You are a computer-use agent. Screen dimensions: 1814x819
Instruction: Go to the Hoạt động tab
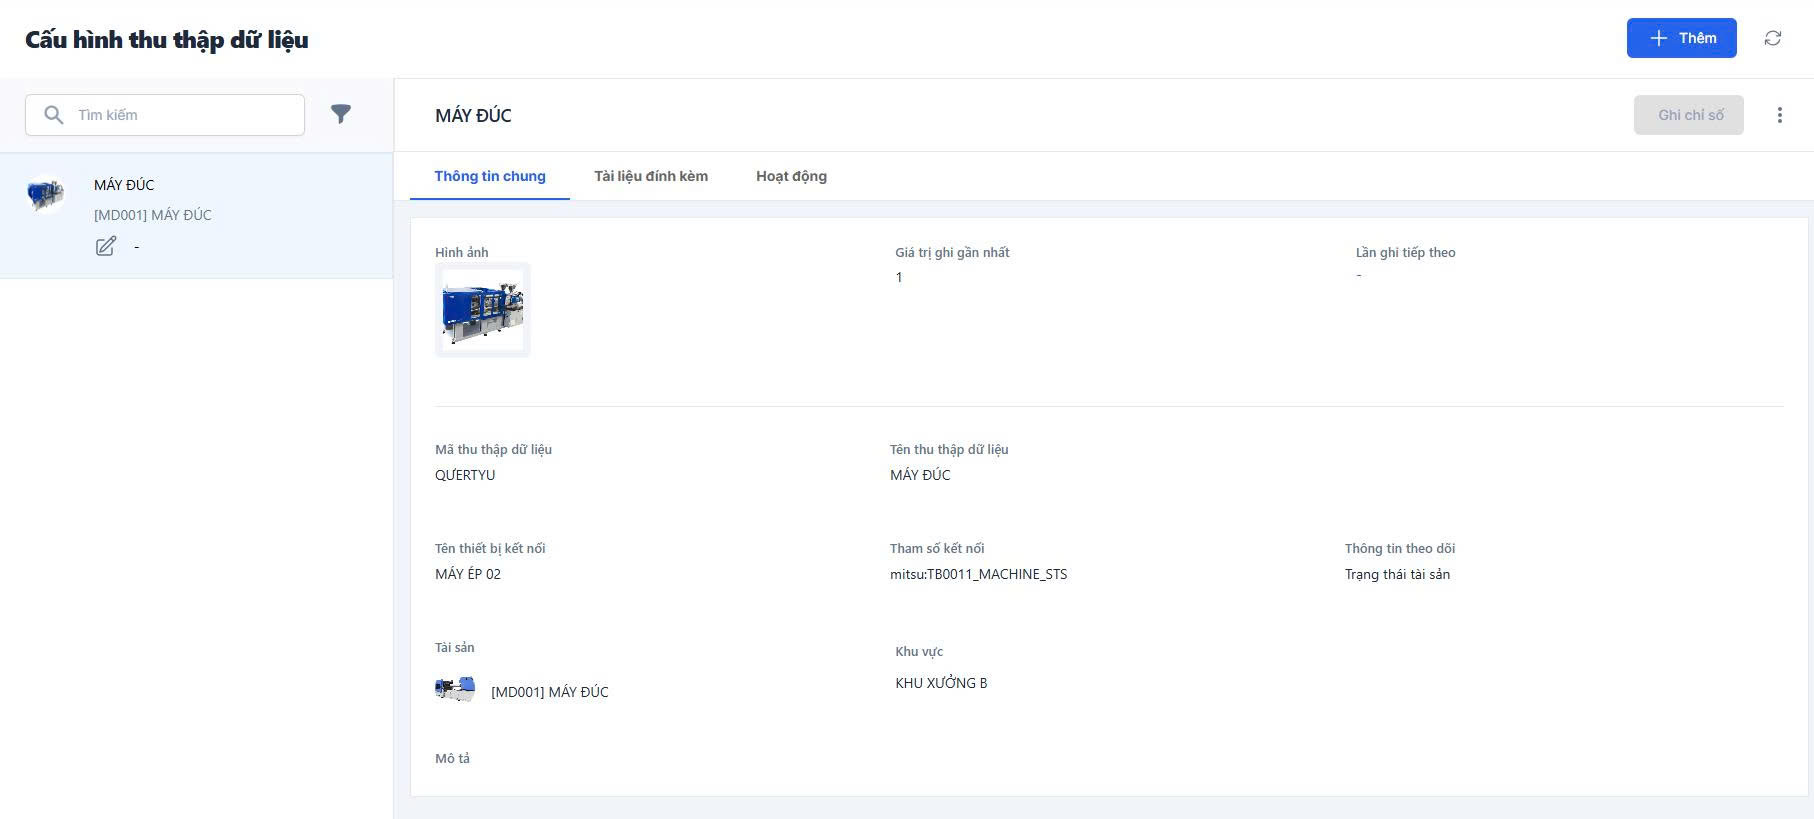pos(791,176)
